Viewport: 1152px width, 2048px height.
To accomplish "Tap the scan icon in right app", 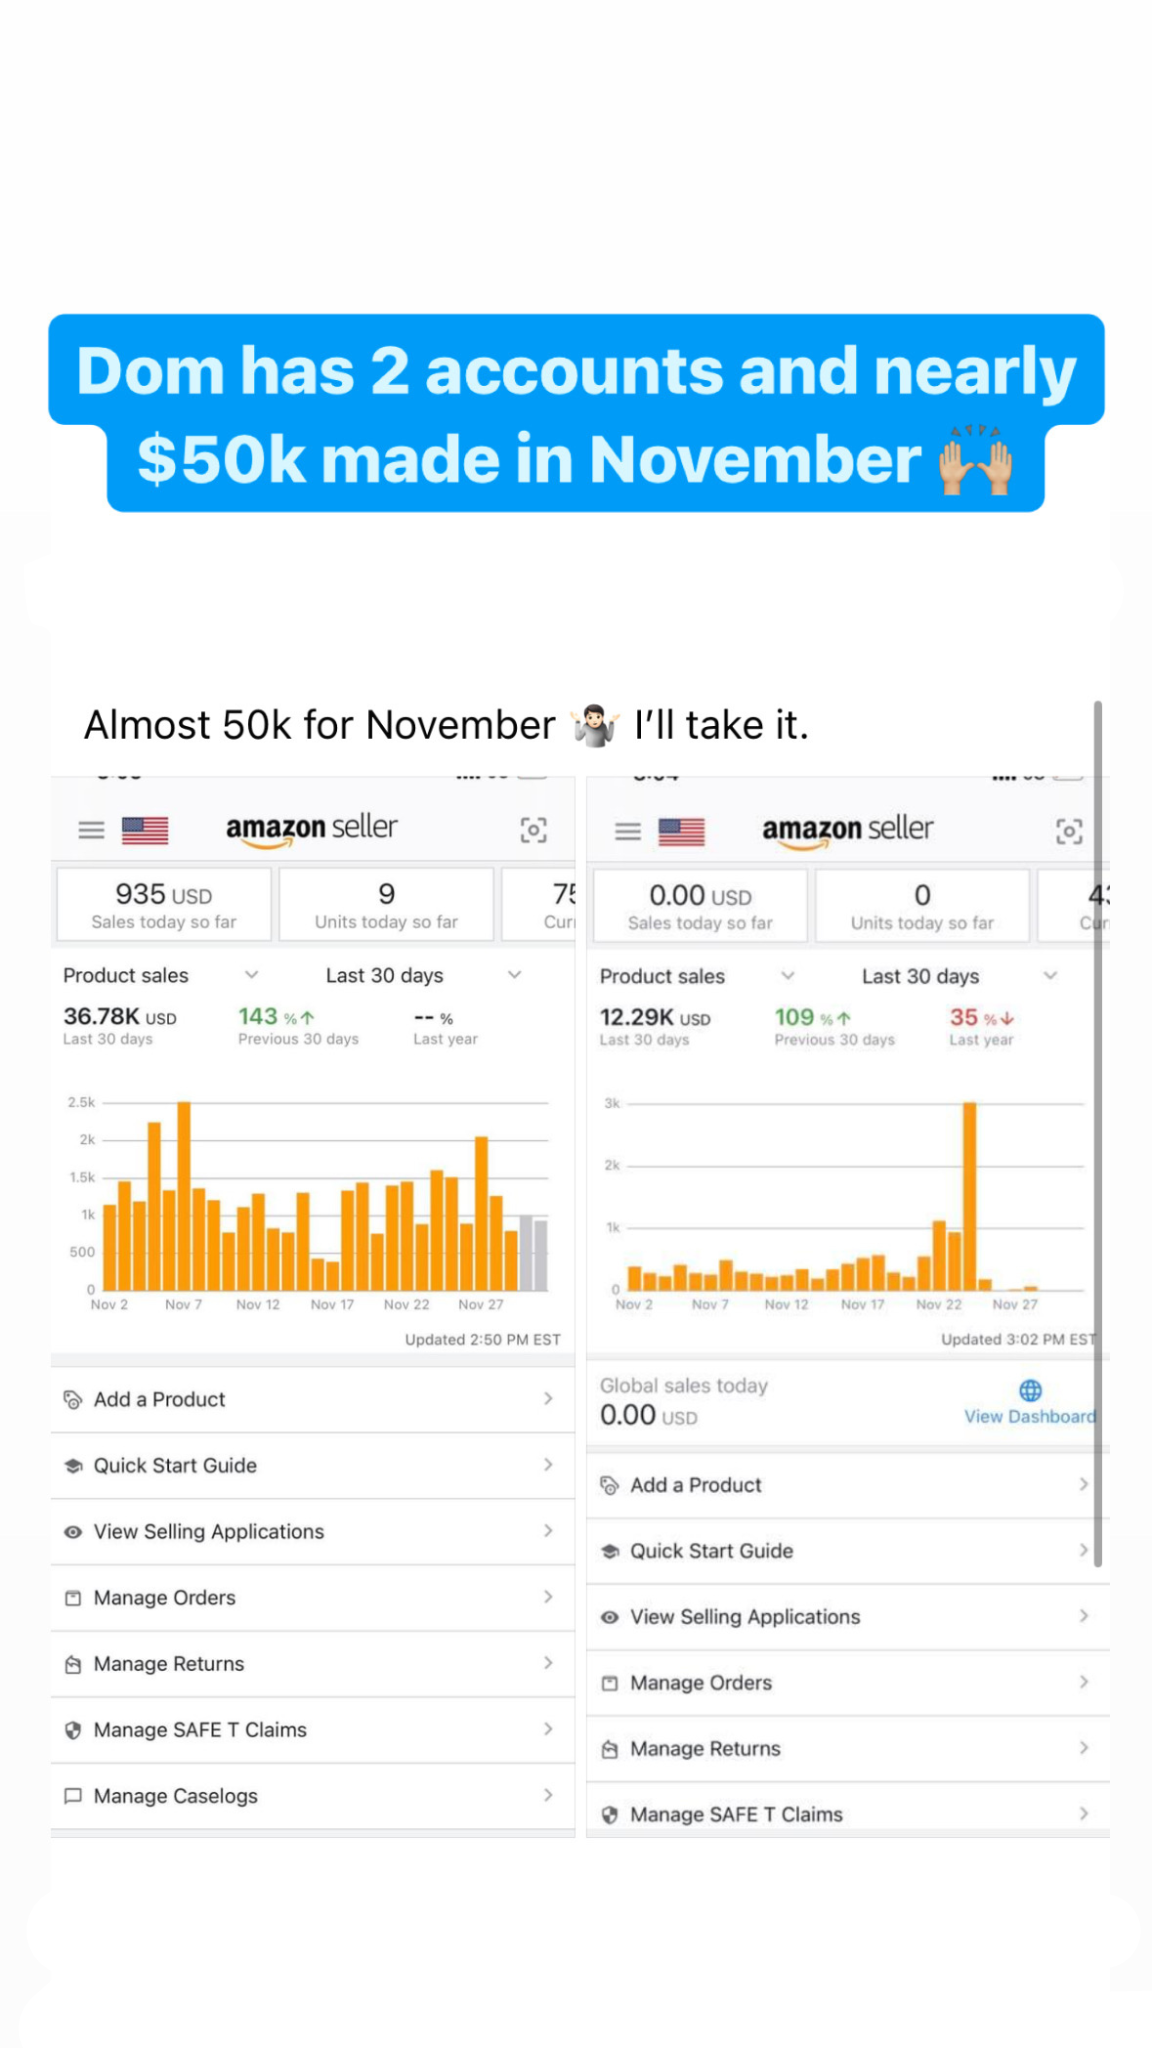I will [x=1069, y=831].
